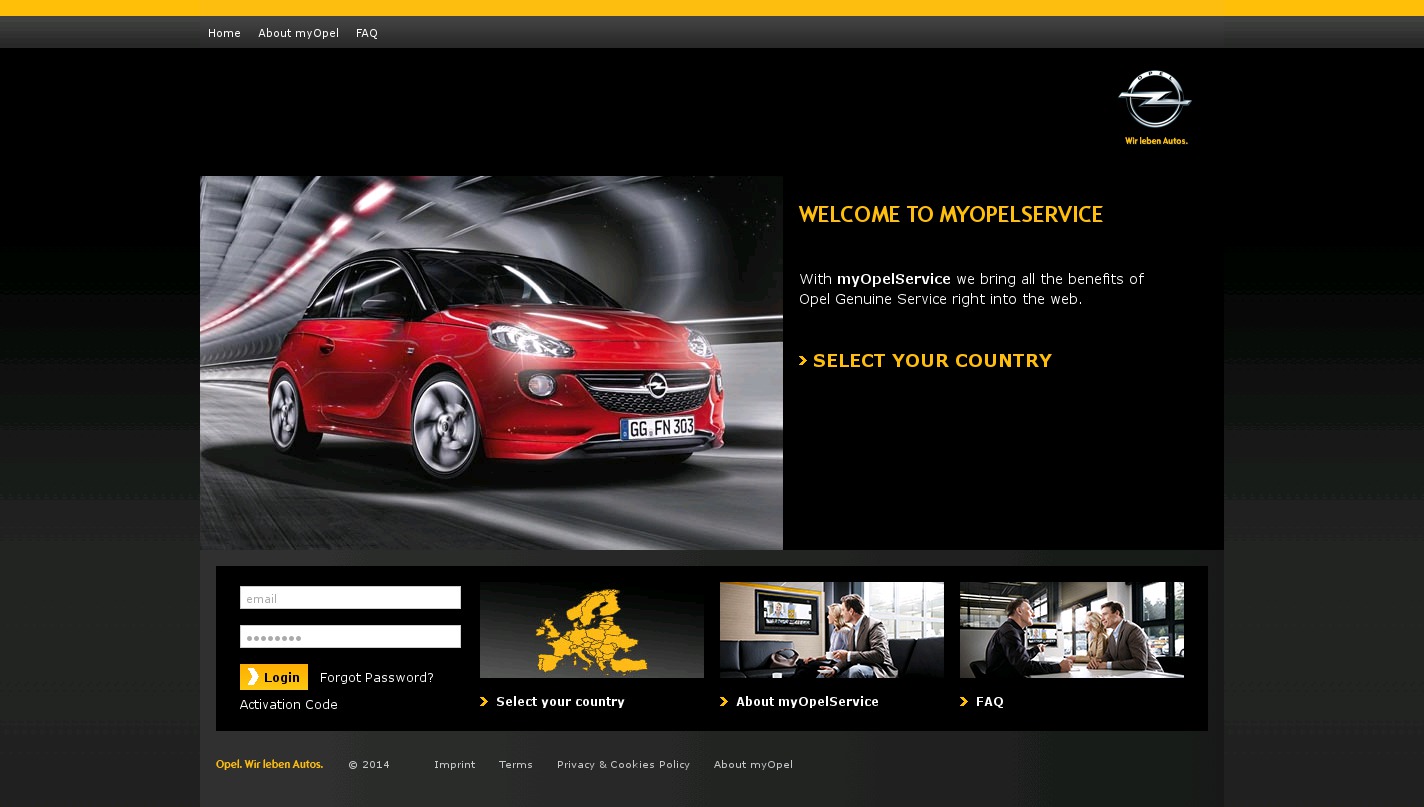Go to FAQ in top navigation bar
This screenshot has width=1424, height=807.
coord(367,33)
